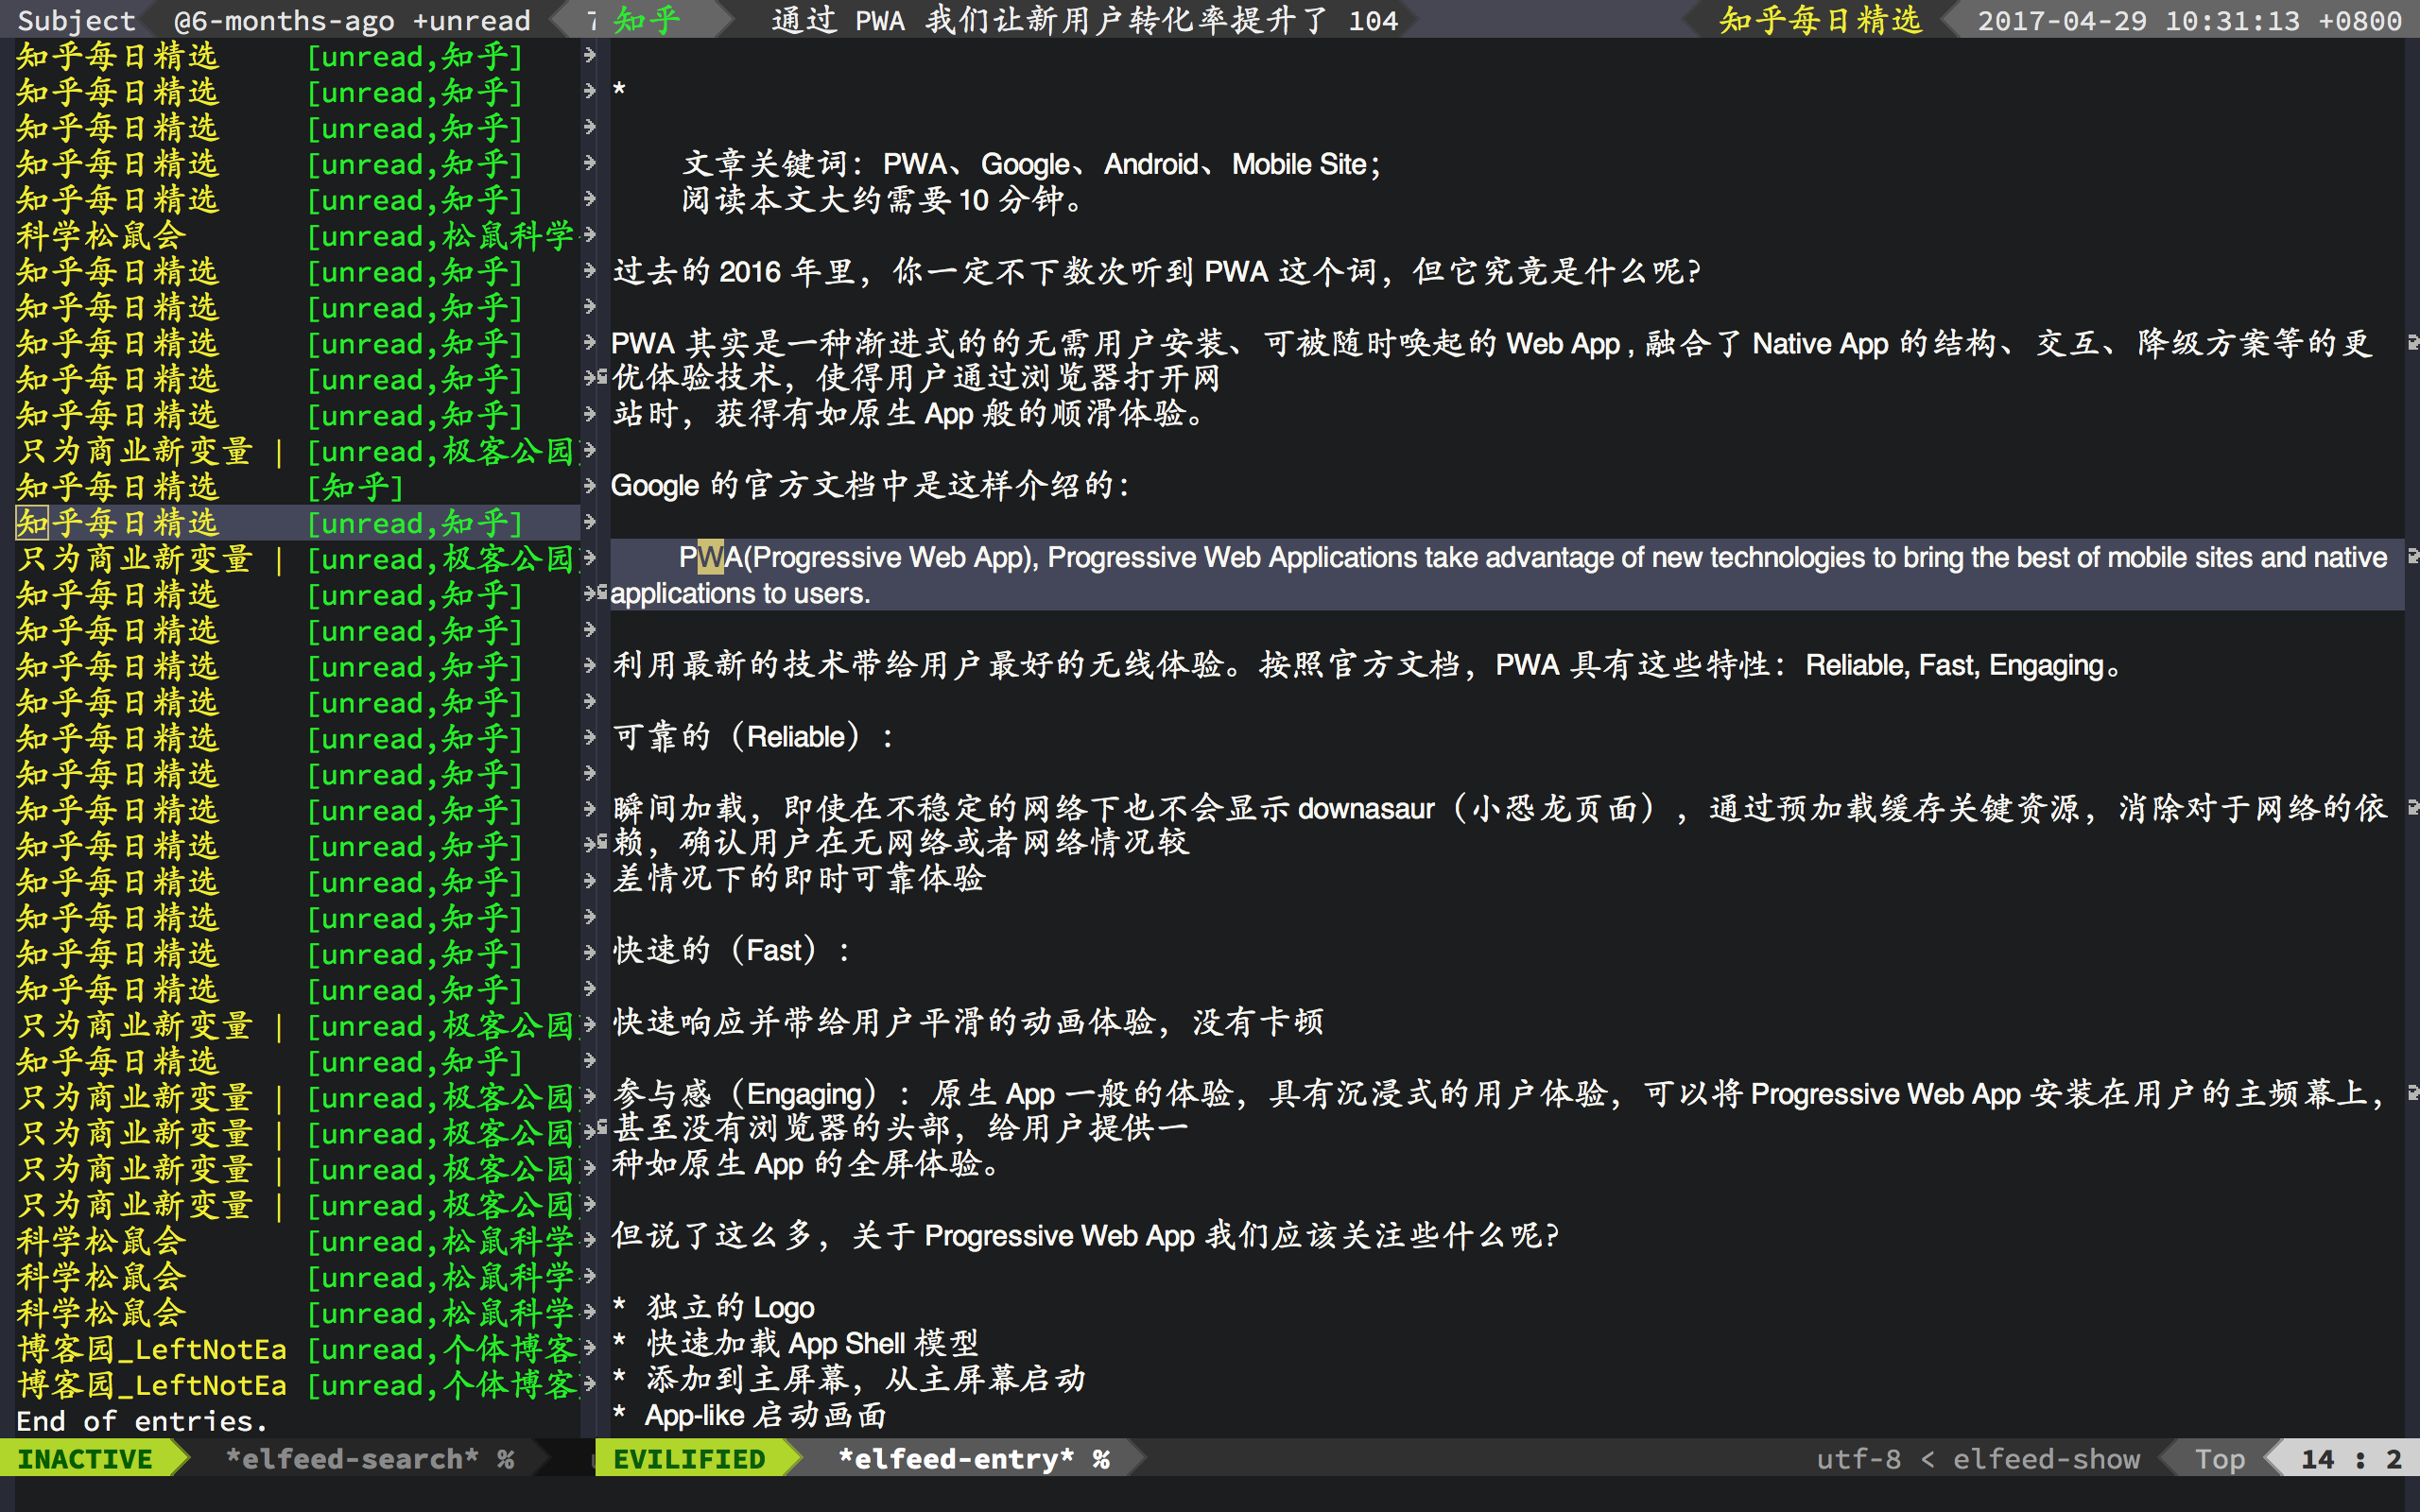The width and height of the screenshot is (2420, 1512).
Task: Click the bullet App-like 启动画面
Action: coord(765,1415)
